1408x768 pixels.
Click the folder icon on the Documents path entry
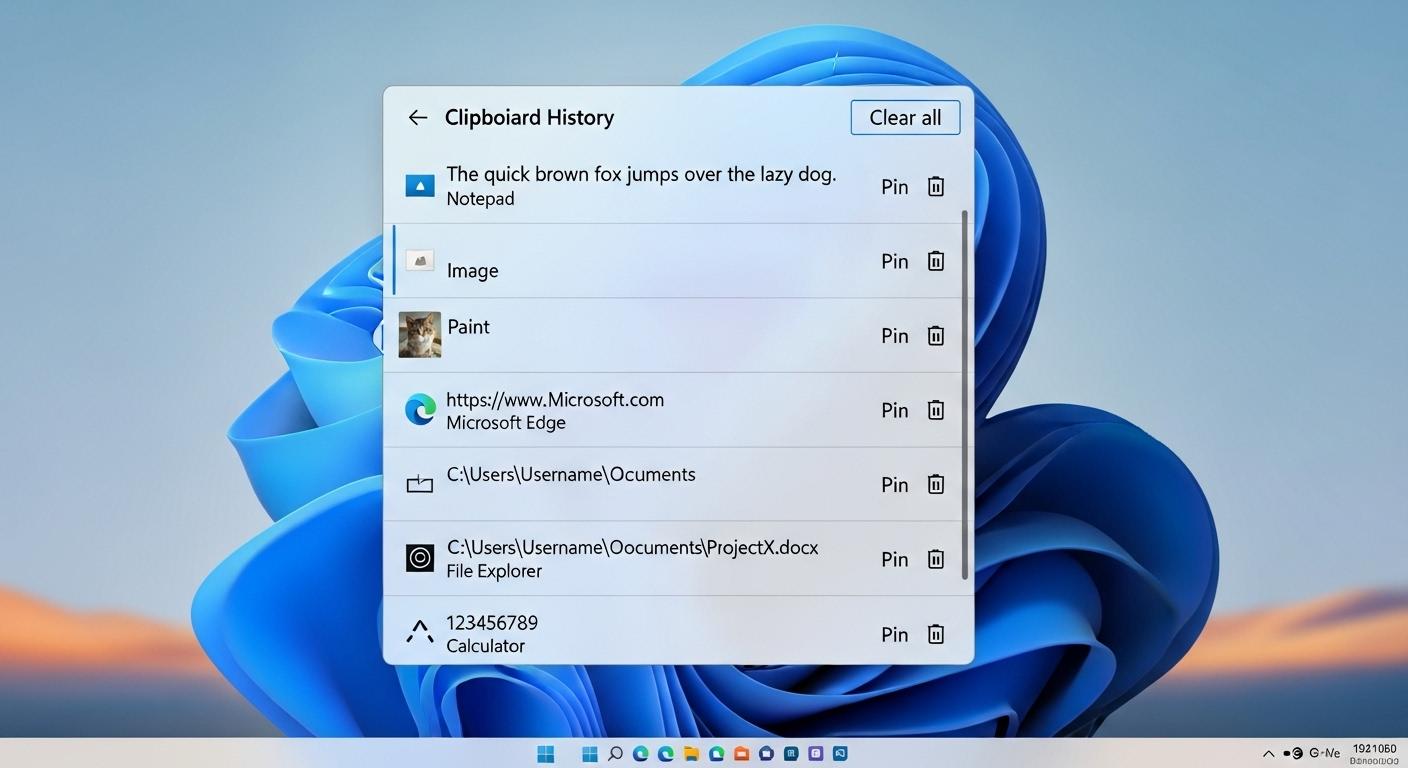click(419, 484)
